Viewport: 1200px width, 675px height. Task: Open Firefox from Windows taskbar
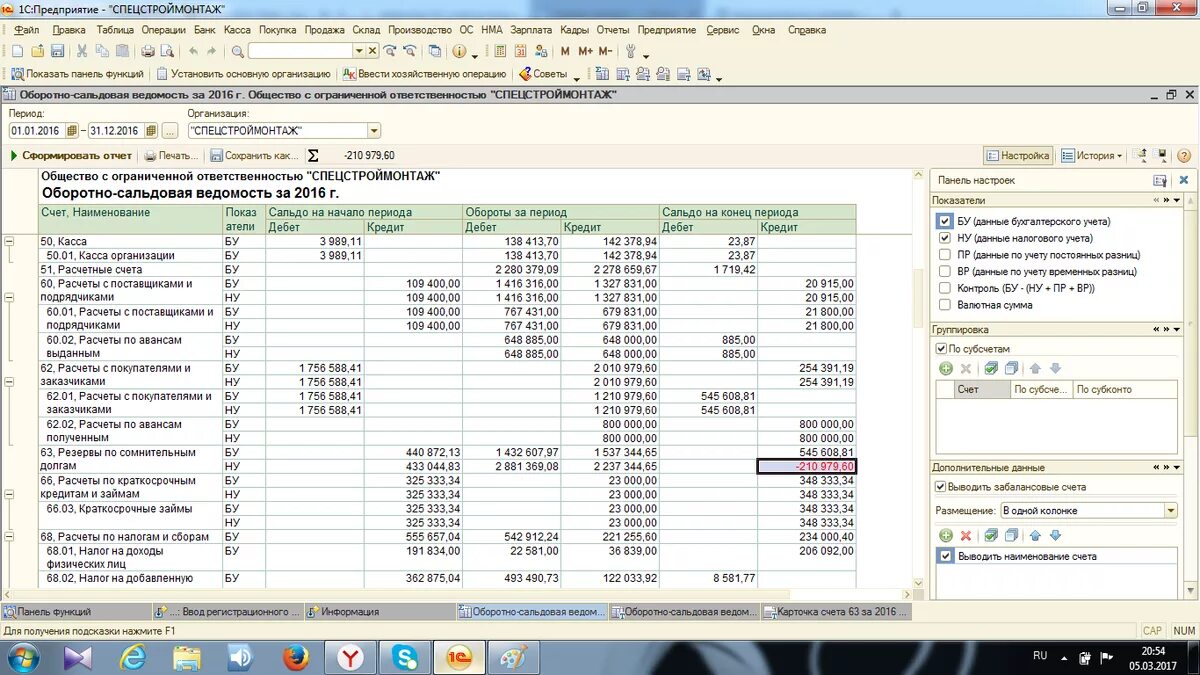[296, 657]
